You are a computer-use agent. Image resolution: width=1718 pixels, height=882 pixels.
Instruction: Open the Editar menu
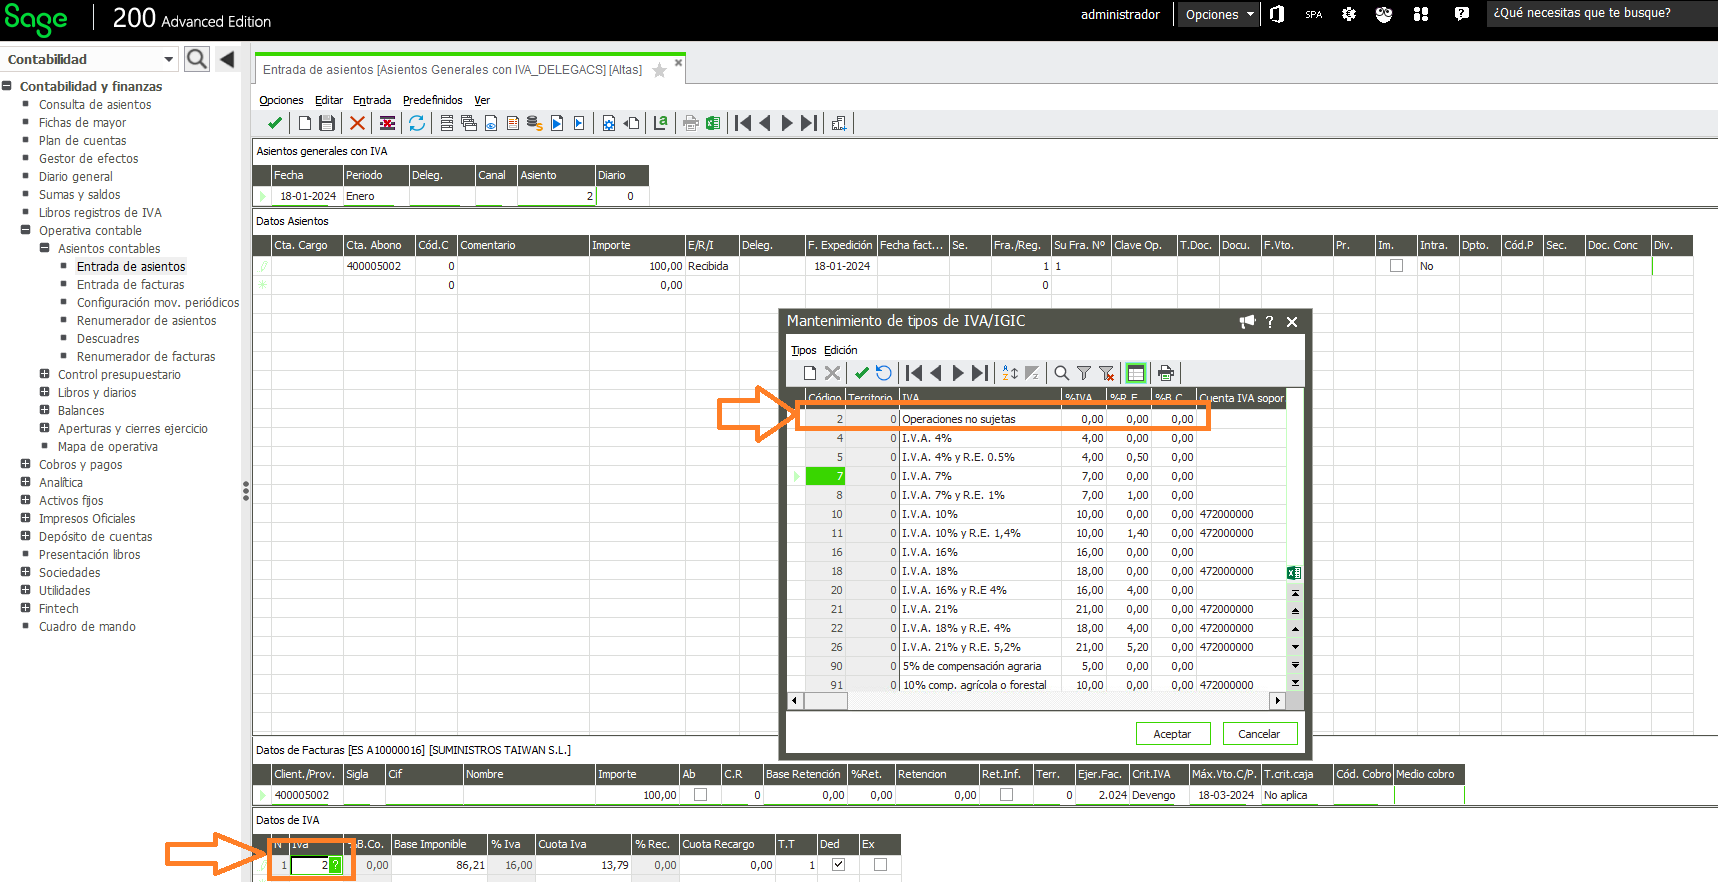point(329,100)
